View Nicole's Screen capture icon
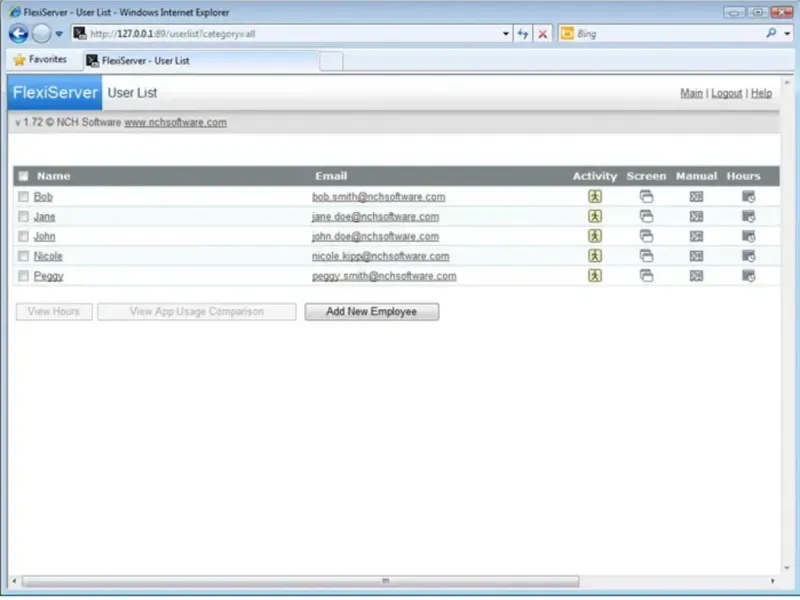 click(646, 256)
